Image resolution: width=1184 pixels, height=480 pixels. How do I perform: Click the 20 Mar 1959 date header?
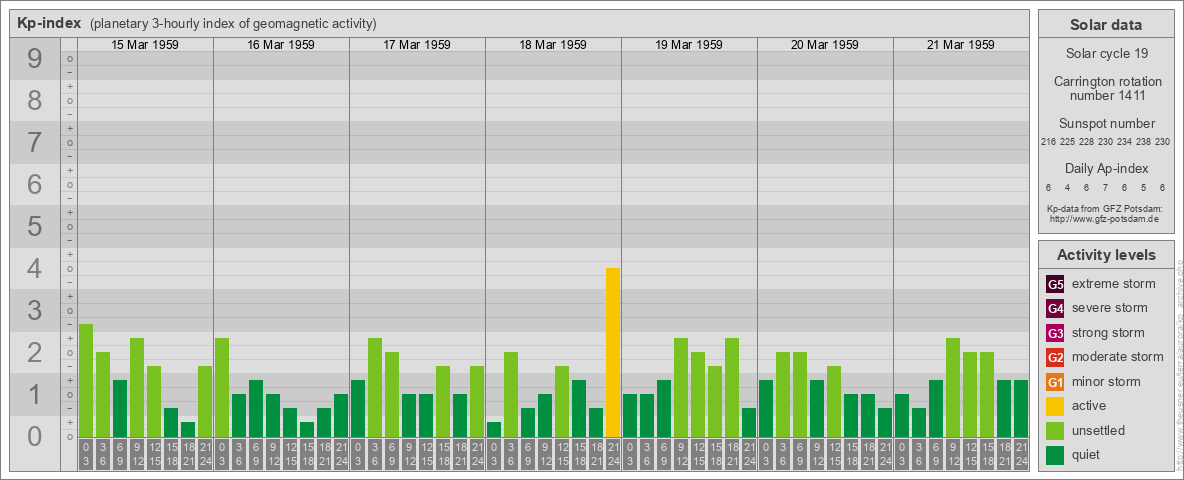coord(825,45)
